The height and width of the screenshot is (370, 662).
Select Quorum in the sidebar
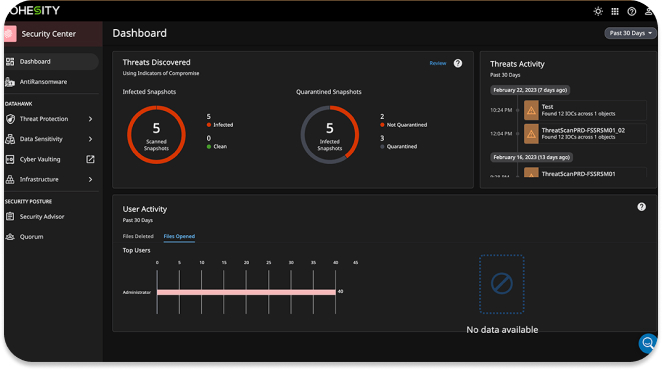52,237
